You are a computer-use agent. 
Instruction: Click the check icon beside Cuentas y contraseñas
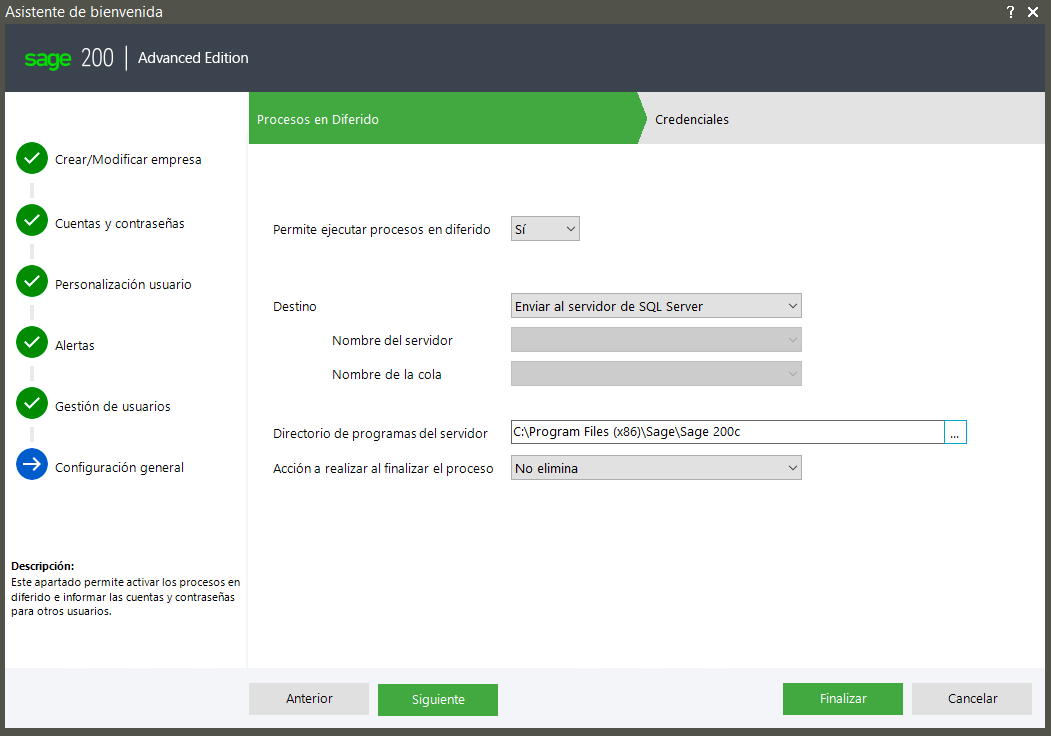[x=32, y=220]
